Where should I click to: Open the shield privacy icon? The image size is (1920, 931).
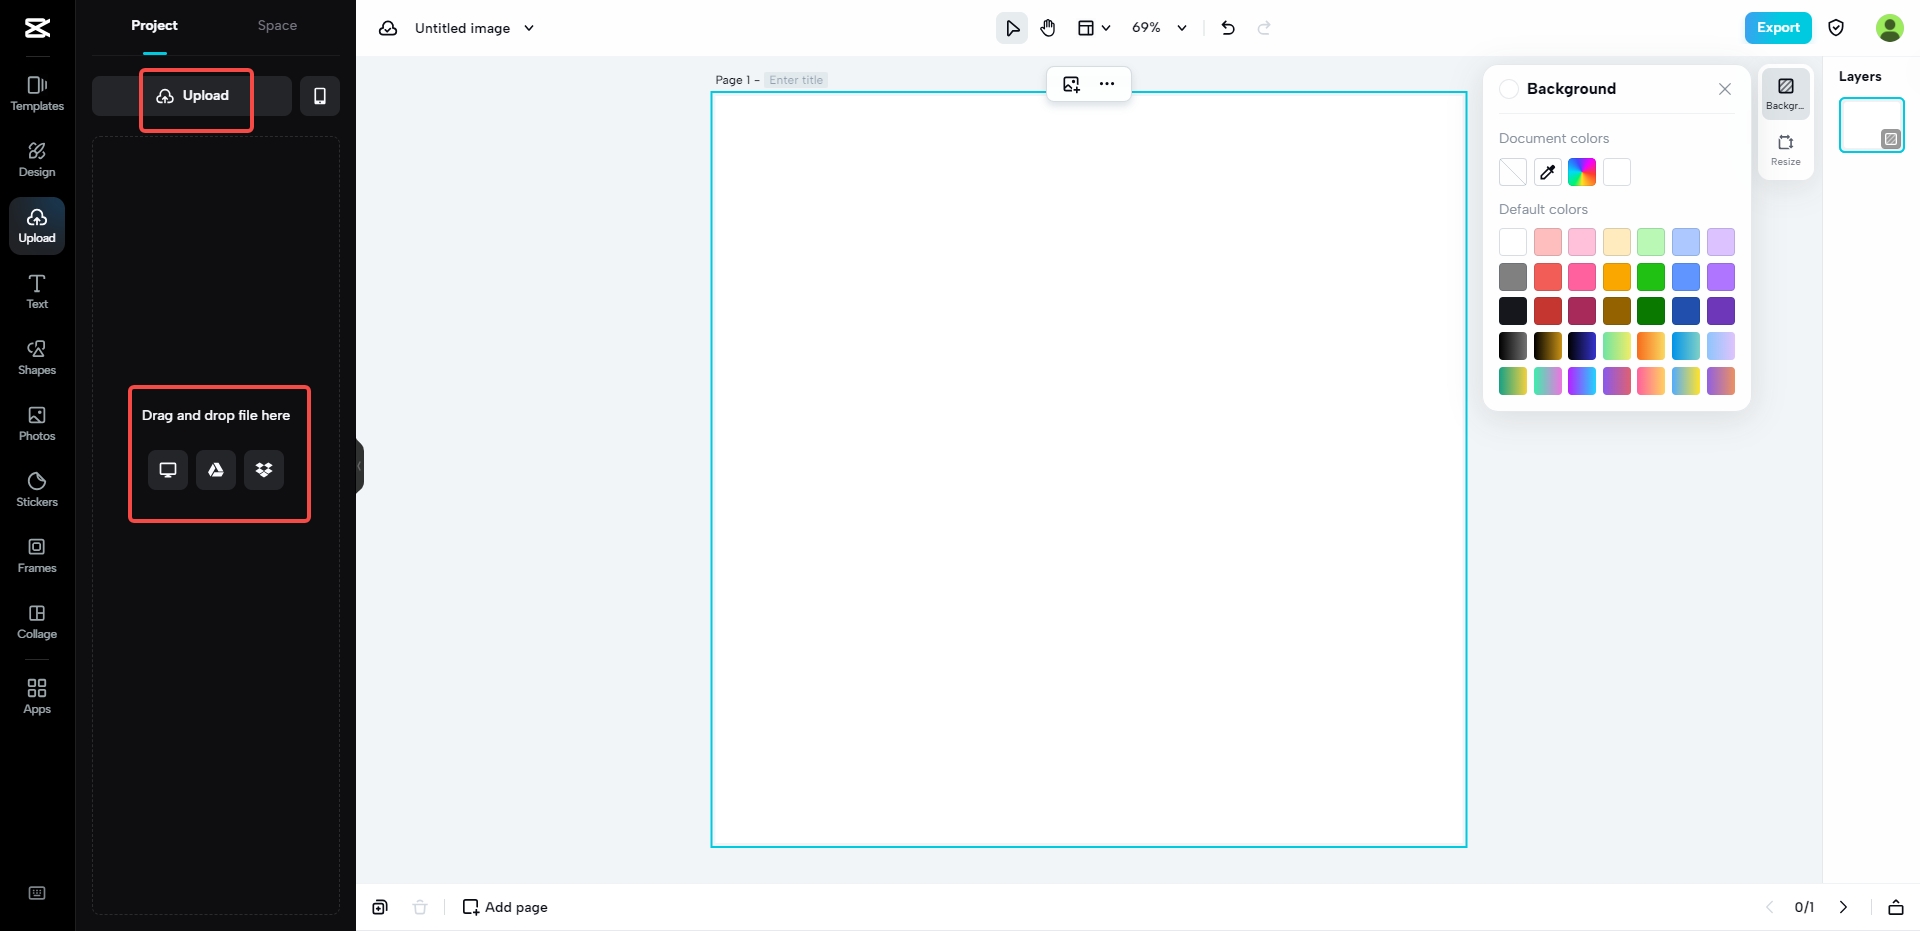(1836, 28)
